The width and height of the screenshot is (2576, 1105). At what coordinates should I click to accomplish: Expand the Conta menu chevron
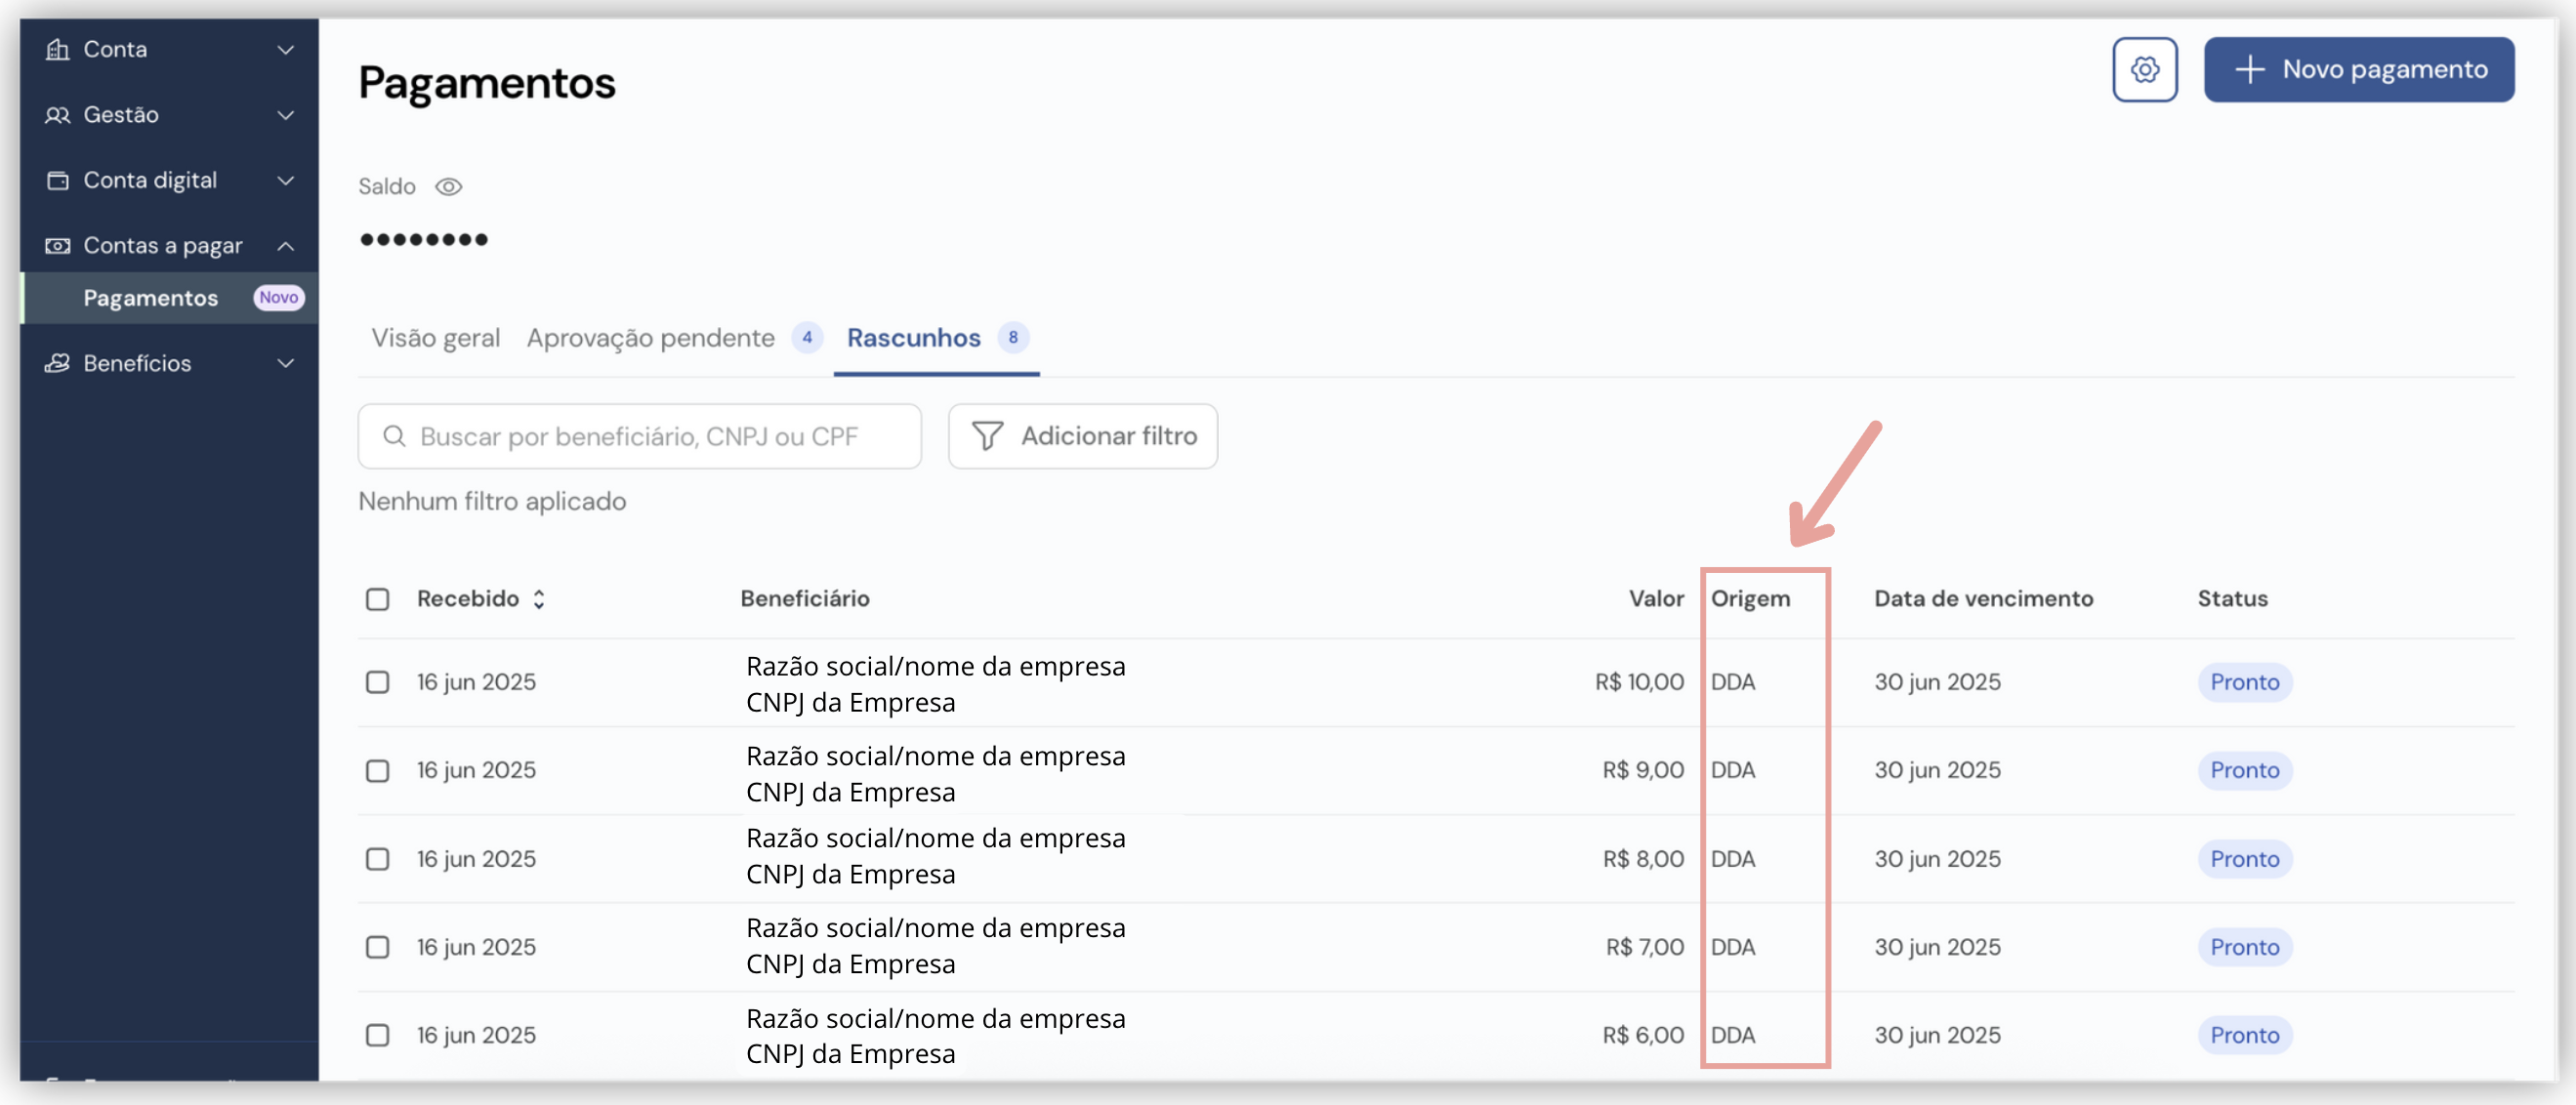coord(286,49)
